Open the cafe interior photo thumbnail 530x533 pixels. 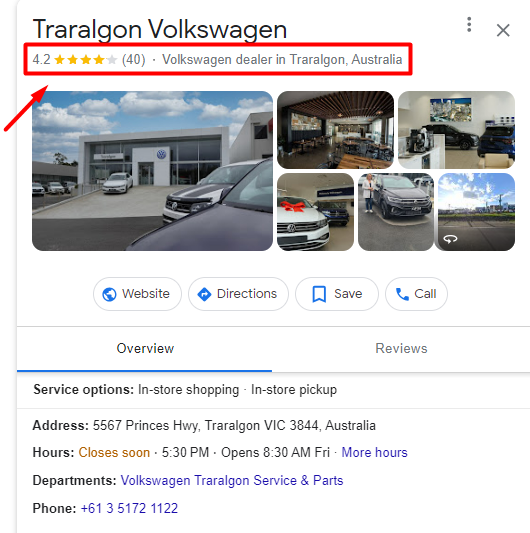click(x=336, y=130)
